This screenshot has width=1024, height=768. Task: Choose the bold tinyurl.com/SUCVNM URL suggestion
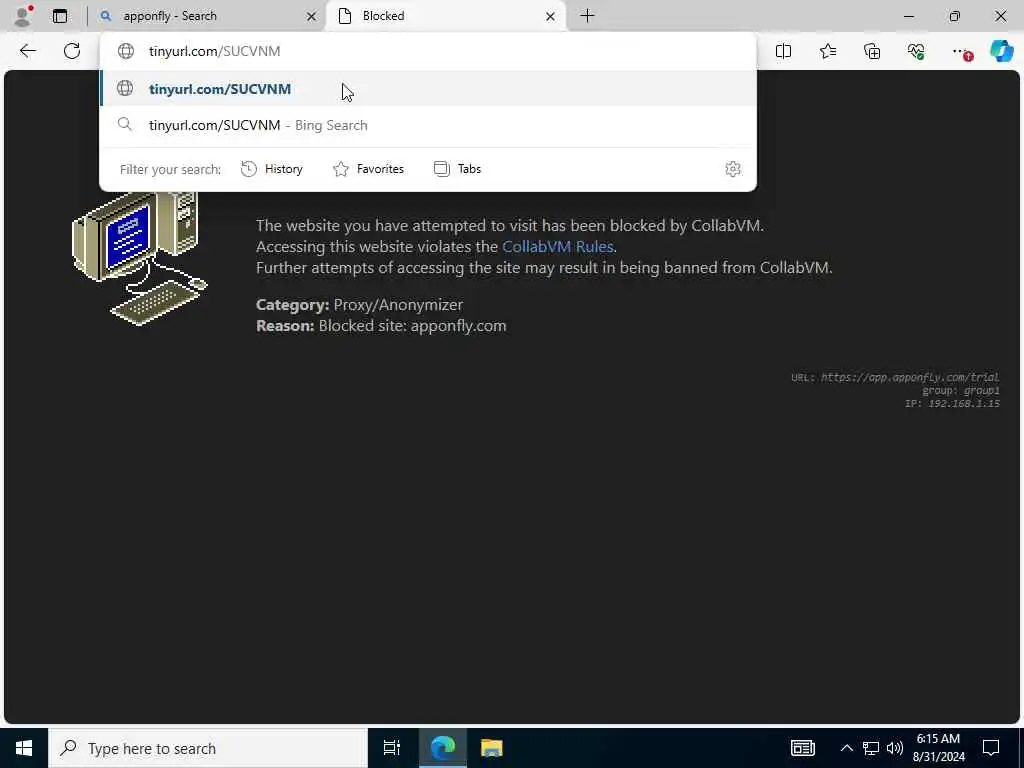click(x=428, y=88)
